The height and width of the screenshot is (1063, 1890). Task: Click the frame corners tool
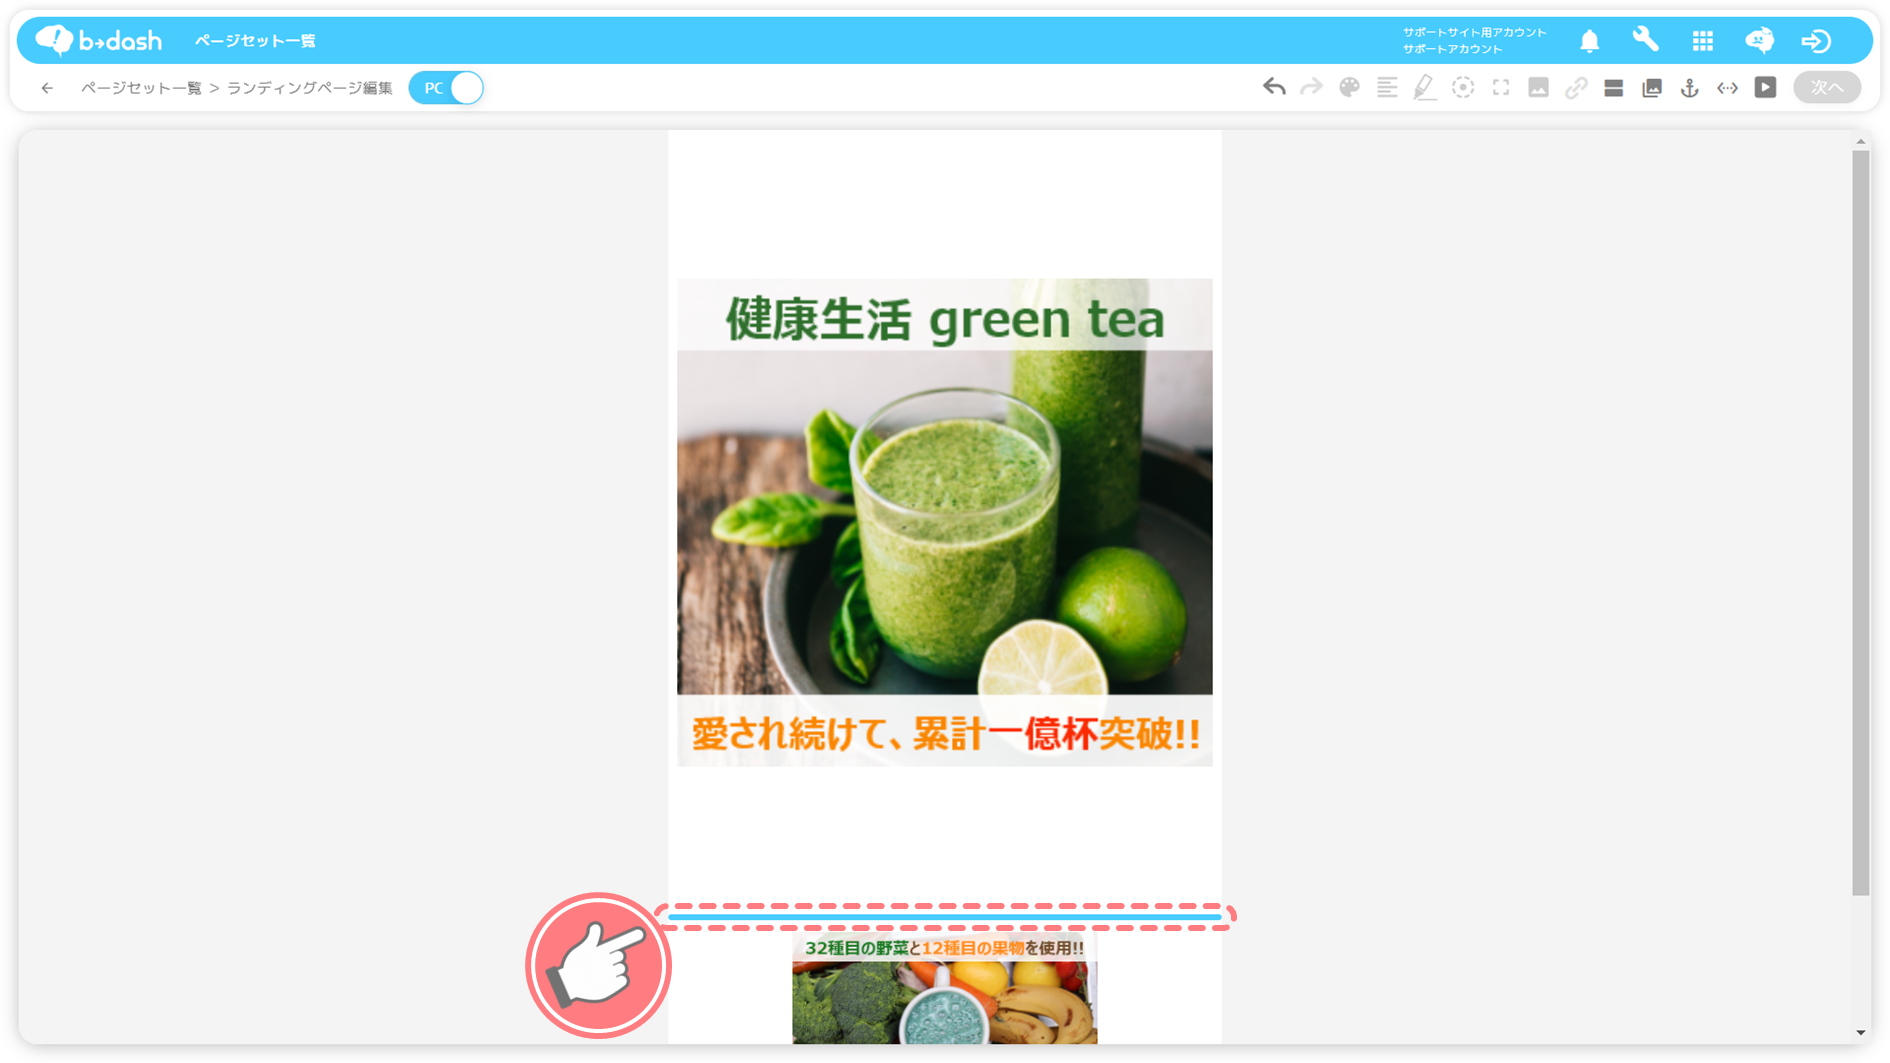tap(1501, 87)
